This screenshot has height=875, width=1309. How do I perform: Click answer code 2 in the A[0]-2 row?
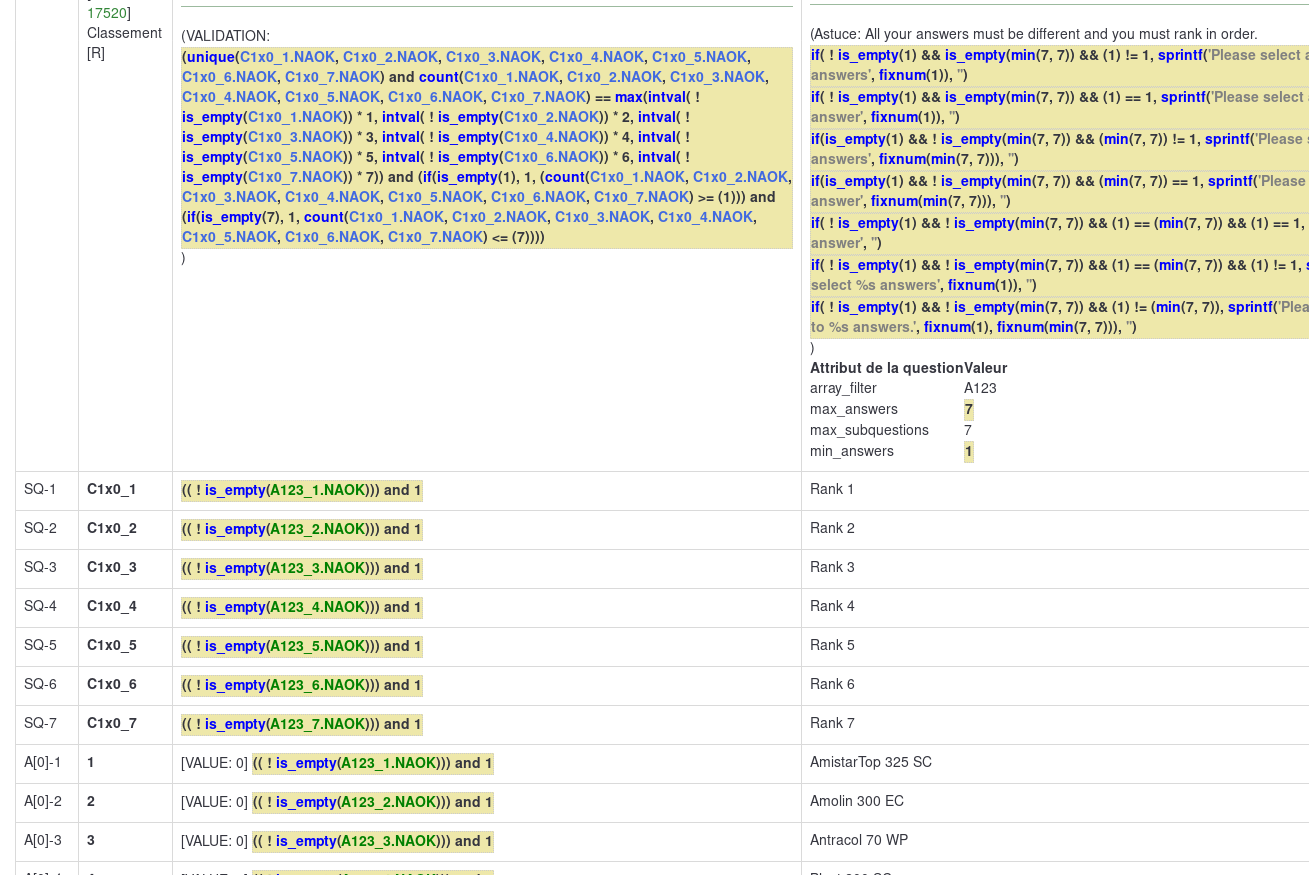[91, 801]
